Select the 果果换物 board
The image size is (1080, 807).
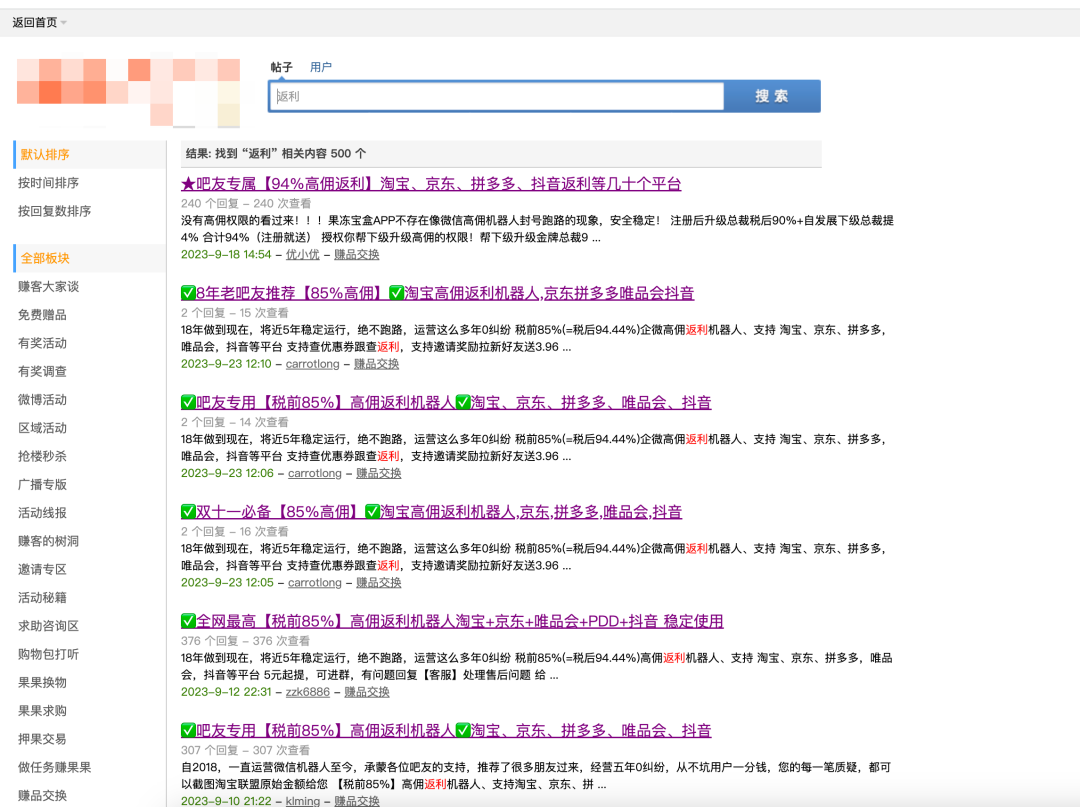(x=43, y=682)
